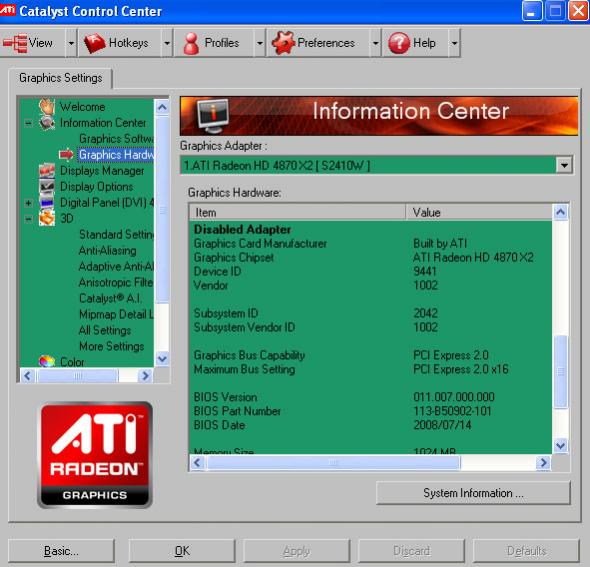Viewport: 590px width, 567px height.
Task: Click the Display Options icon
Action: pos(47,186)
